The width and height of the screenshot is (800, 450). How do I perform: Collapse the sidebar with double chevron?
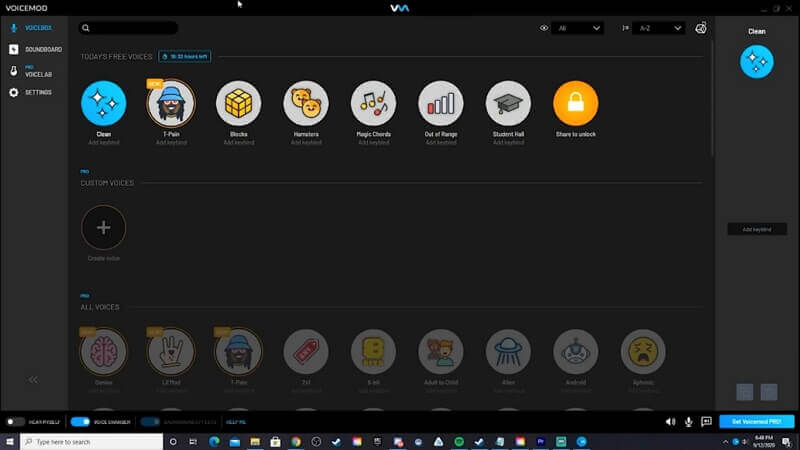(33, 379)
